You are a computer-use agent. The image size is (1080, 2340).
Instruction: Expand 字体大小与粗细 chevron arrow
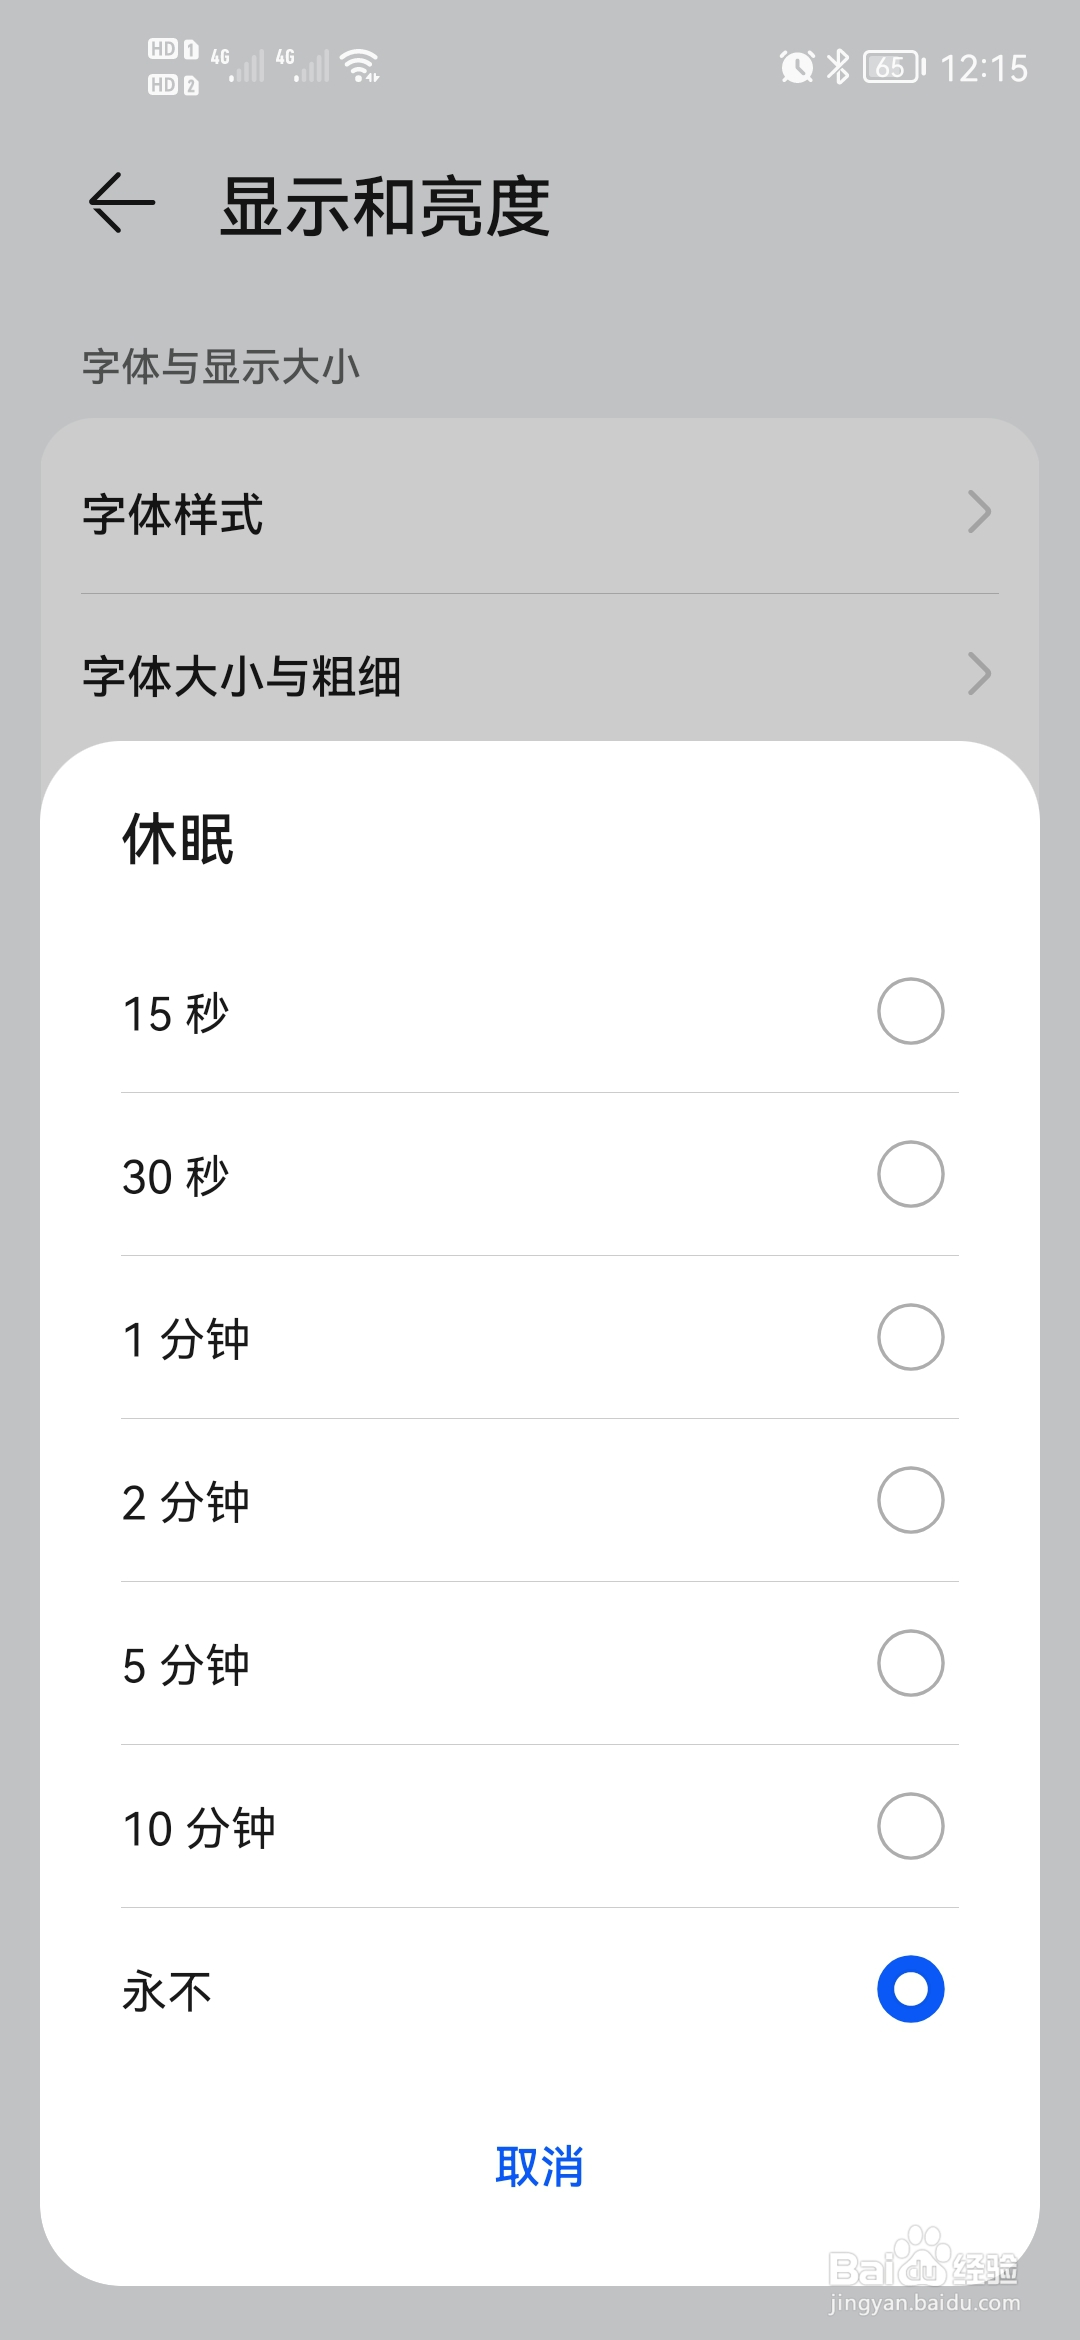(979, 674)
